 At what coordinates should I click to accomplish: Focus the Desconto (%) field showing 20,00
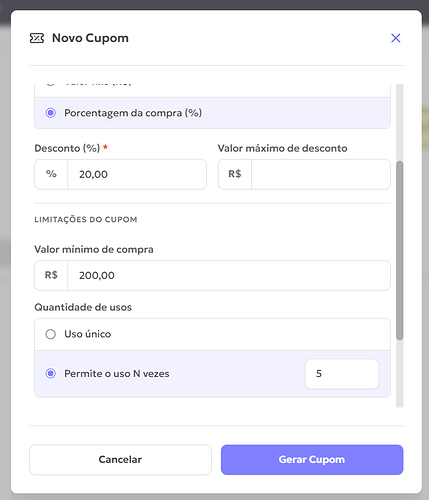point(137,174)
